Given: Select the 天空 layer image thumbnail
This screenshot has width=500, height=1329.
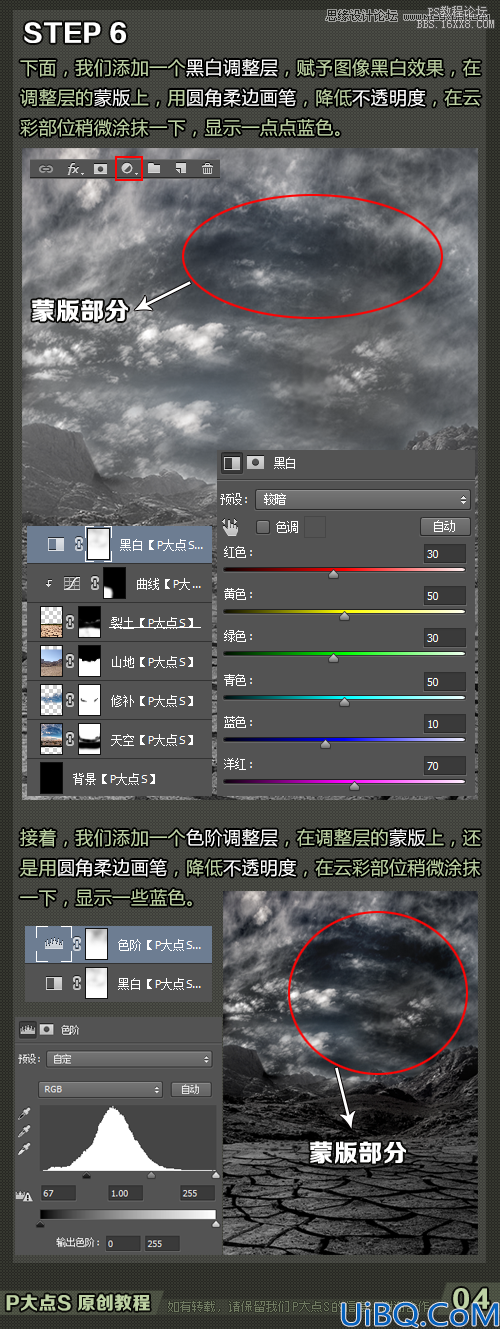Looking at the screenshot, I should [x=50, y=740].
